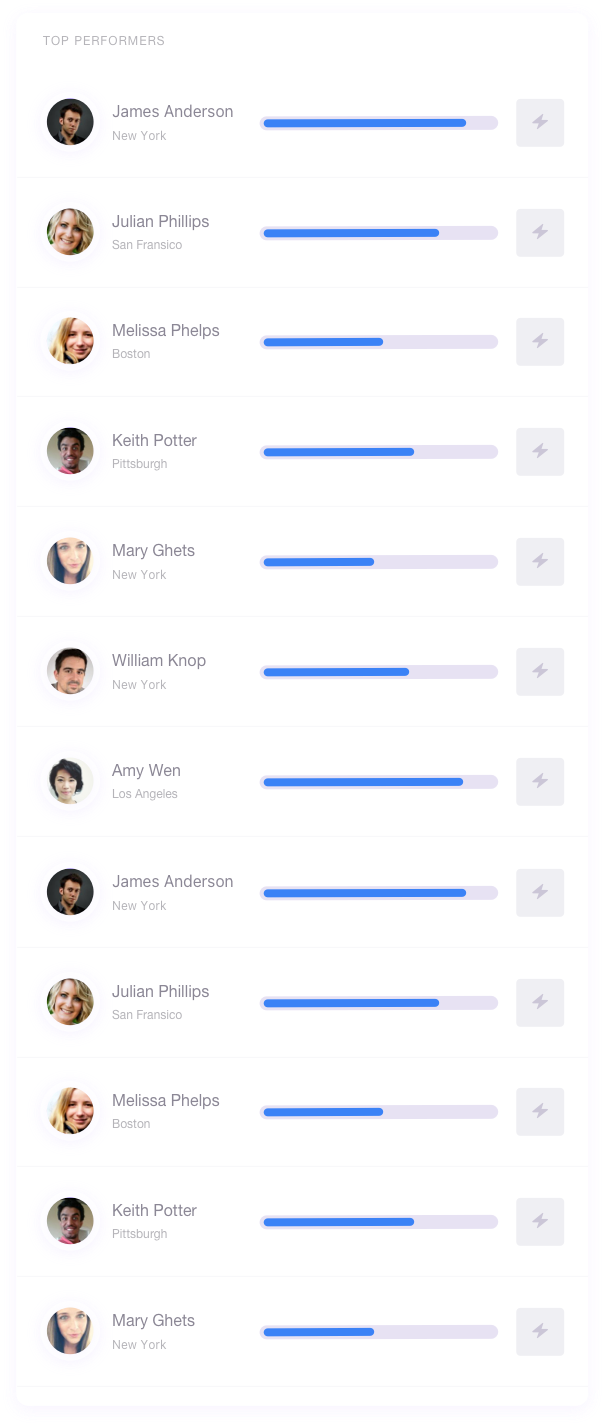Select the second Keith Potter avatar picture
This screenshot has width=605, height=1426.
[70, 1221]
